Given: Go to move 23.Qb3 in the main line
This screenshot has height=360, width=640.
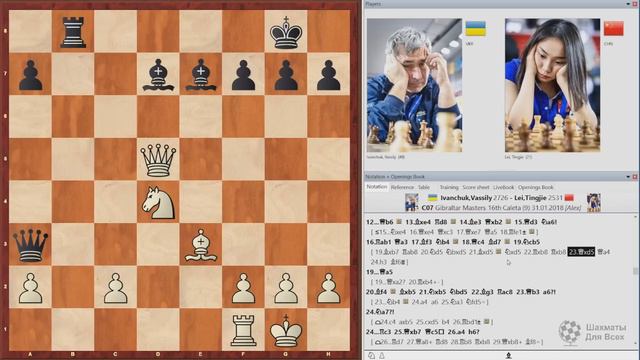Looking at the screenshot, I should 527,292.
